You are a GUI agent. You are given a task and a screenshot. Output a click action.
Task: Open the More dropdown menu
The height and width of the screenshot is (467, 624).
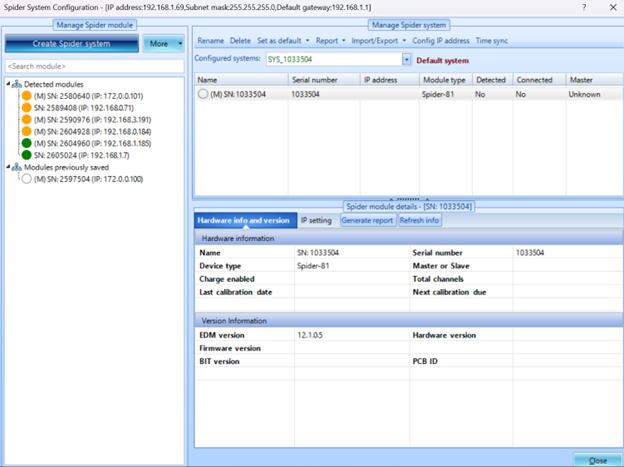[164, 44]
